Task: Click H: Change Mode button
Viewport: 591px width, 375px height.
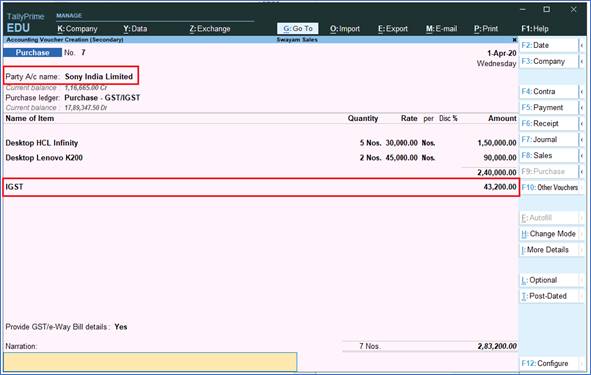Action: coord(549,234)
